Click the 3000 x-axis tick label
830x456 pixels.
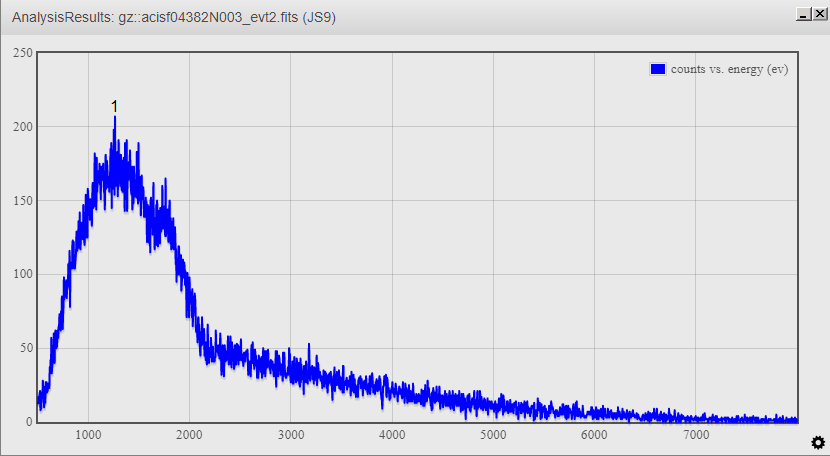point(291,435)
